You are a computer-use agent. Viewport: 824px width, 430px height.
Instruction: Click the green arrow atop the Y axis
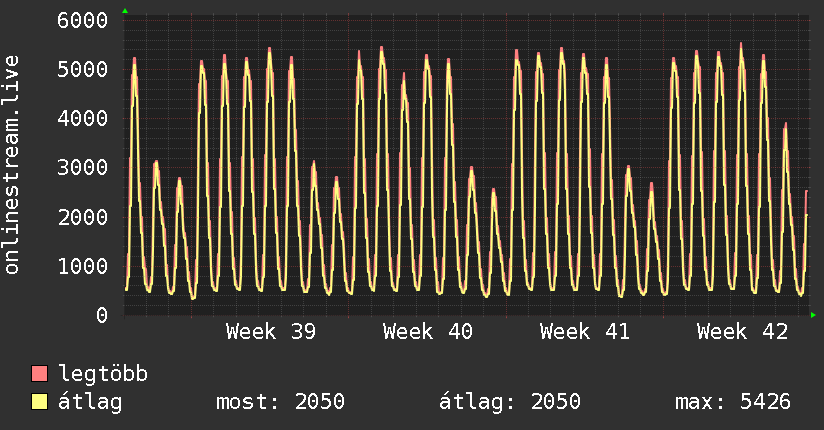[x=125, y=11]
